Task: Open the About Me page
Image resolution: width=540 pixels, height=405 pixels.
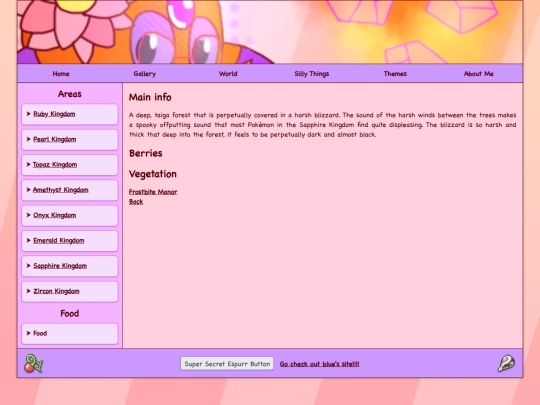Action: (x=479, y=74)
